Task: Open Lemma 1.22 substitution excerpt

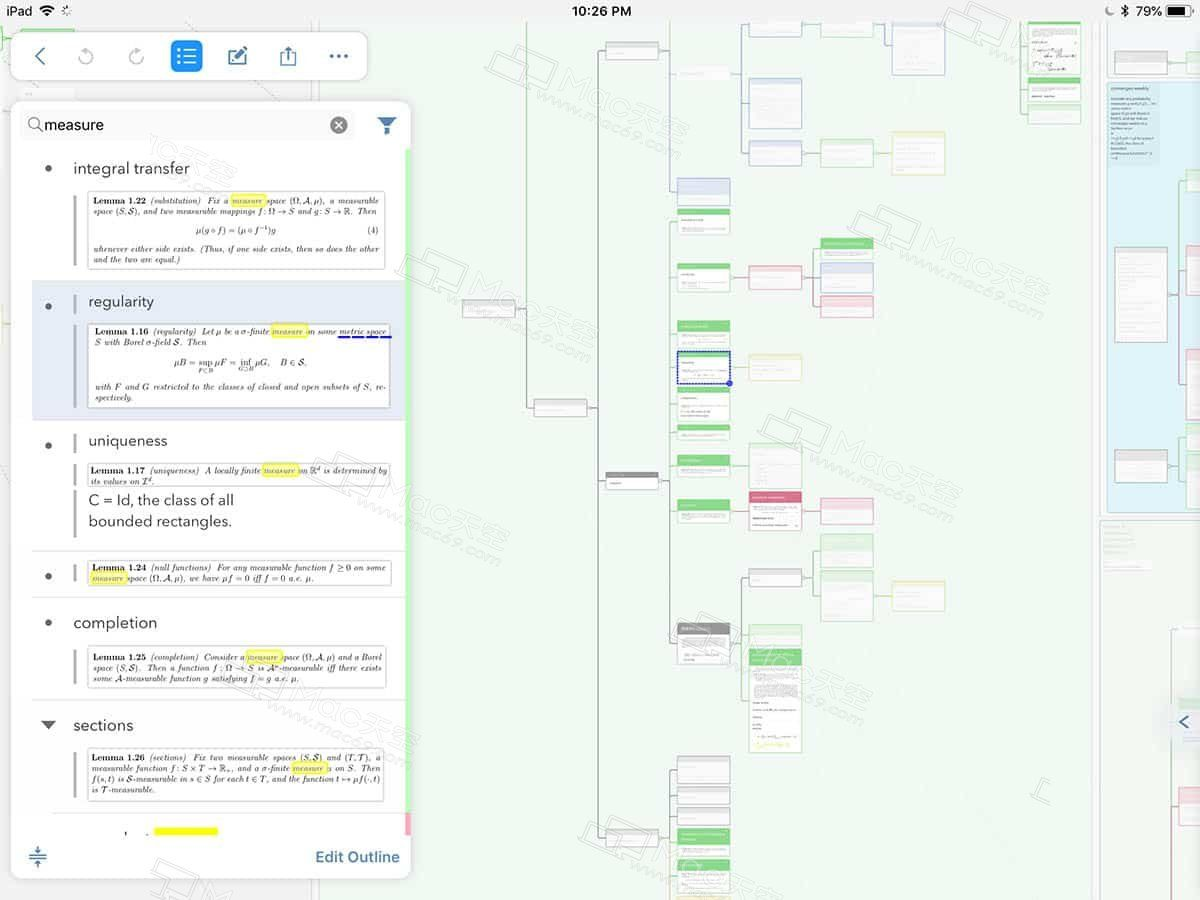Action: click(x=236, y=230)
